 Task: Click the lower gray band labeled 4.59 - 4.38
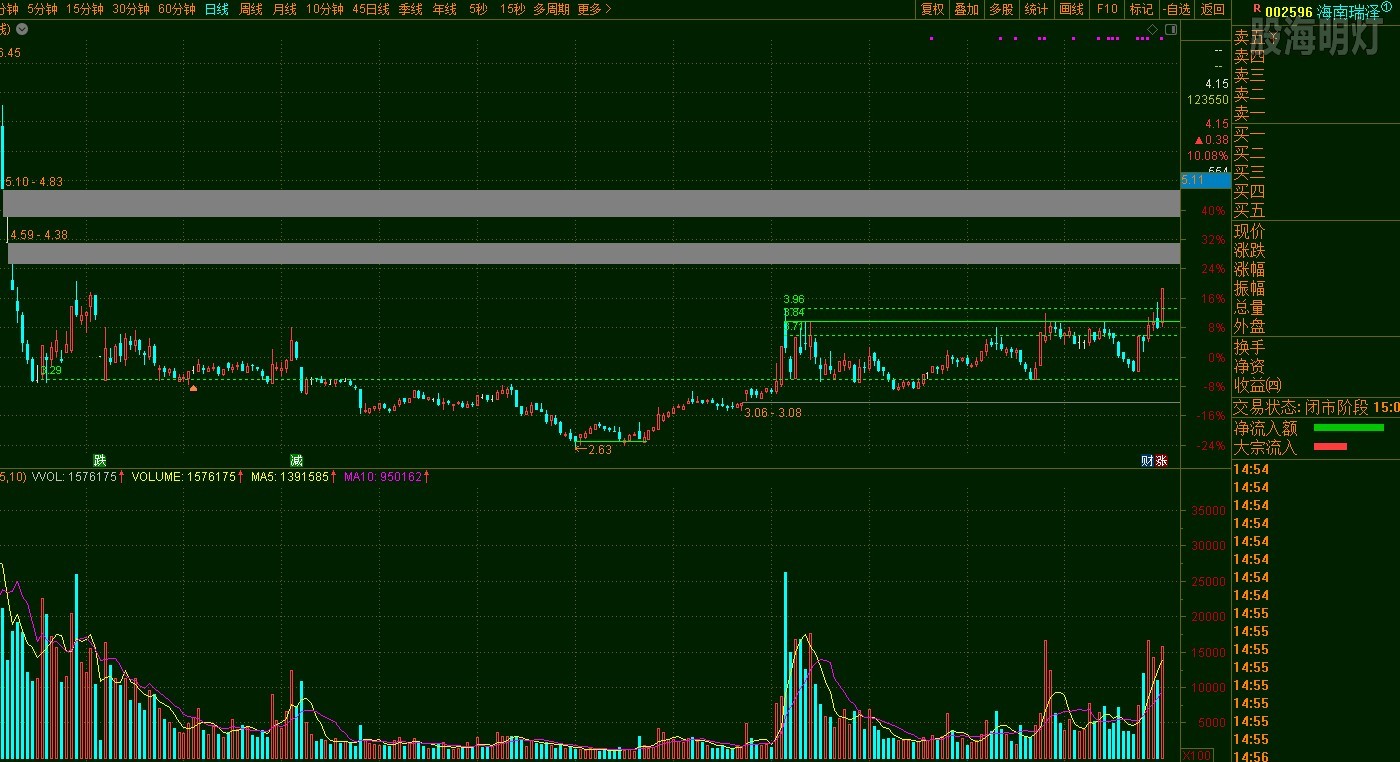click(594, 253)
